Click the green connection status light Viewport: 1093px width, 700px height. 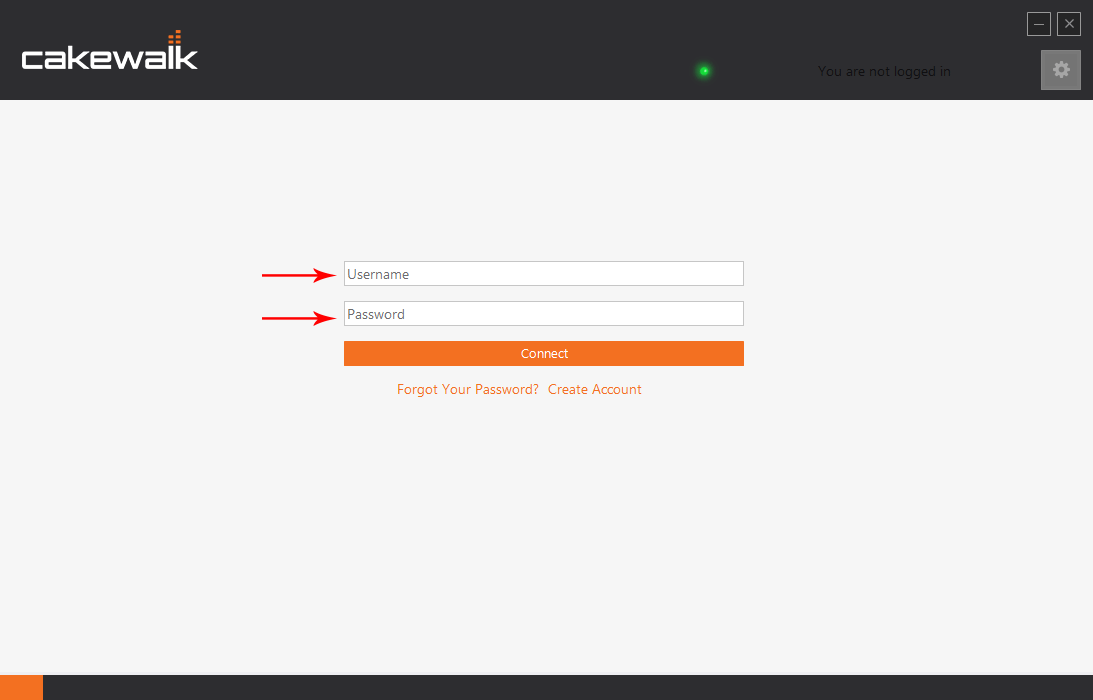click(704, 71)
